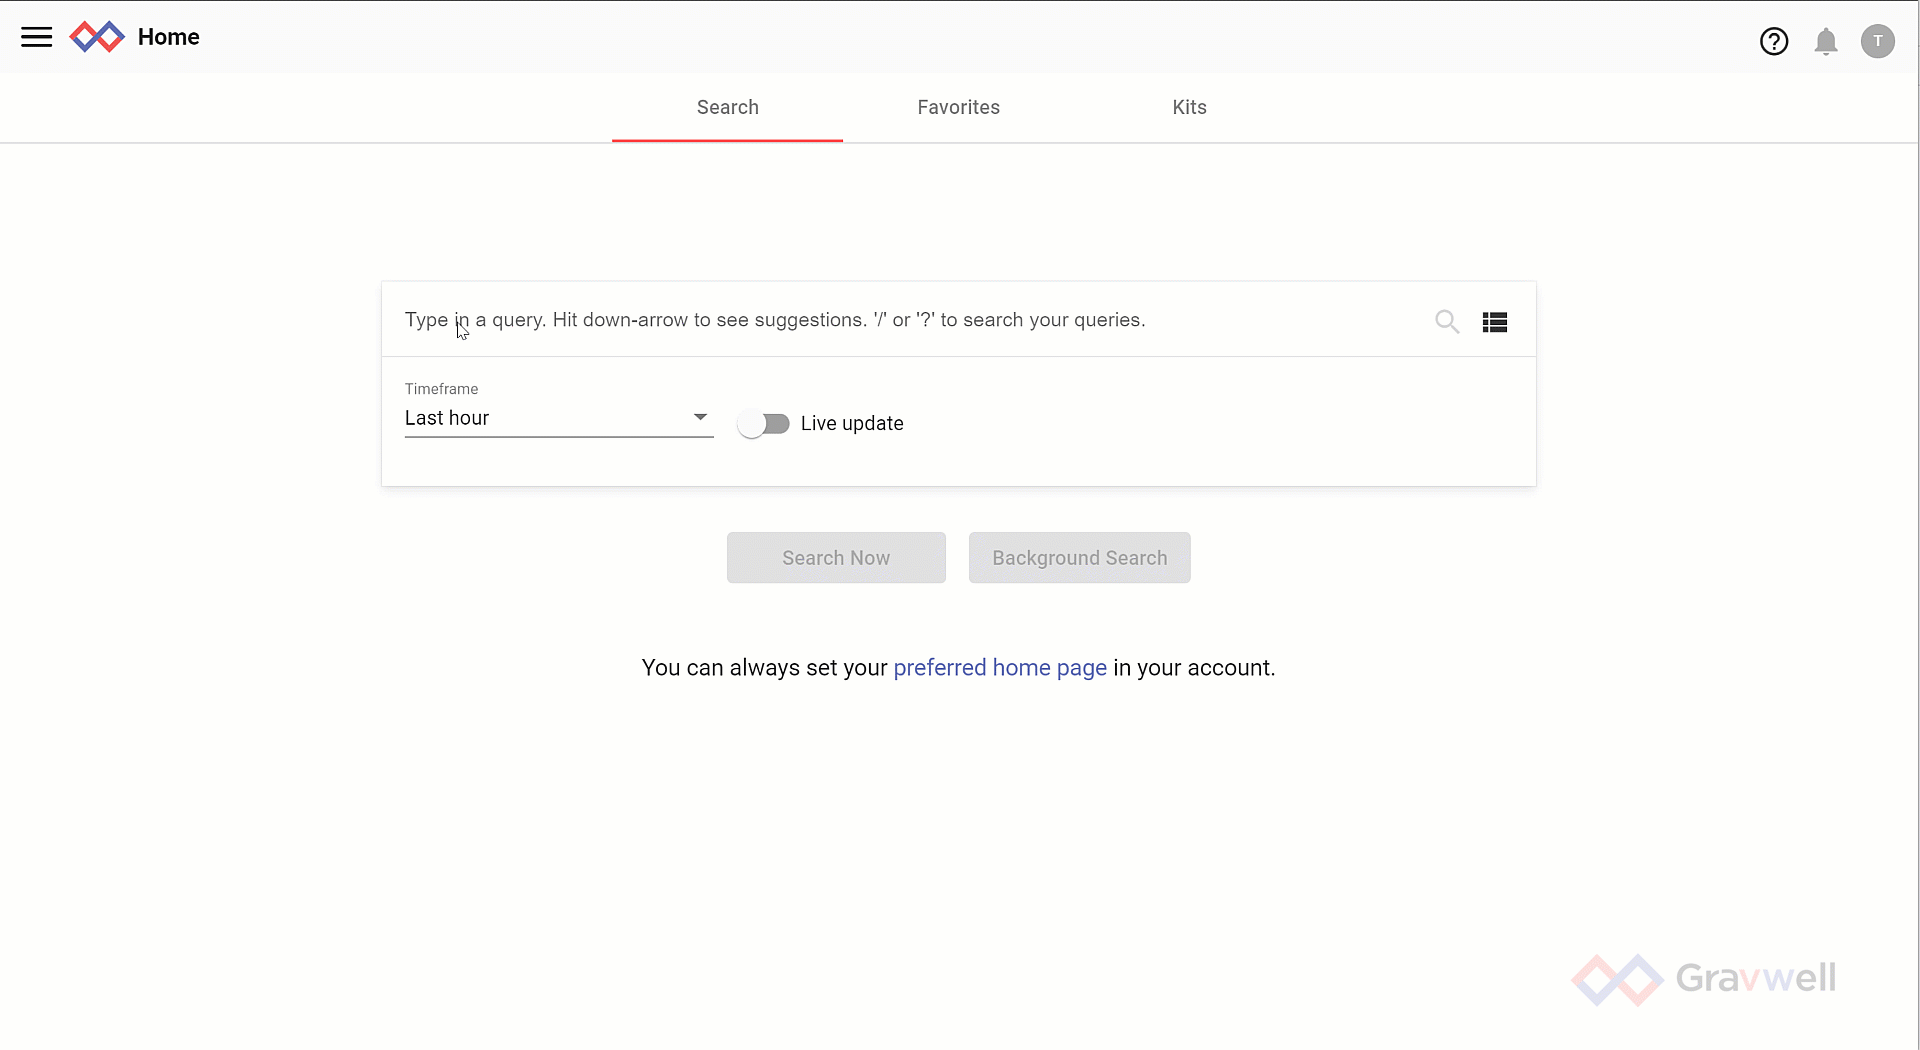Switch to the Favorites tab

[x=958, y=108]
